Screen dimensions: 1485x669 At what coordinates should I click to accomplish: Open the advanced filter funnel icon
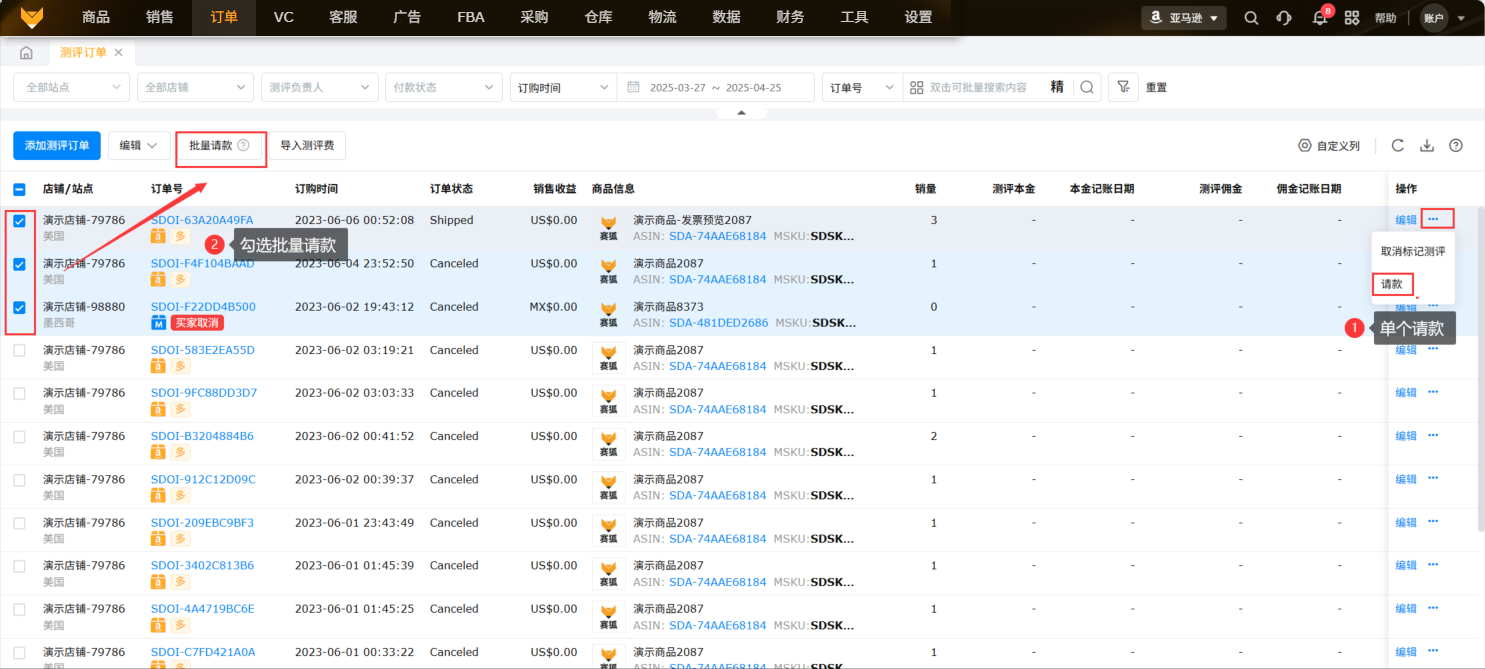[x=1123, y=87]
